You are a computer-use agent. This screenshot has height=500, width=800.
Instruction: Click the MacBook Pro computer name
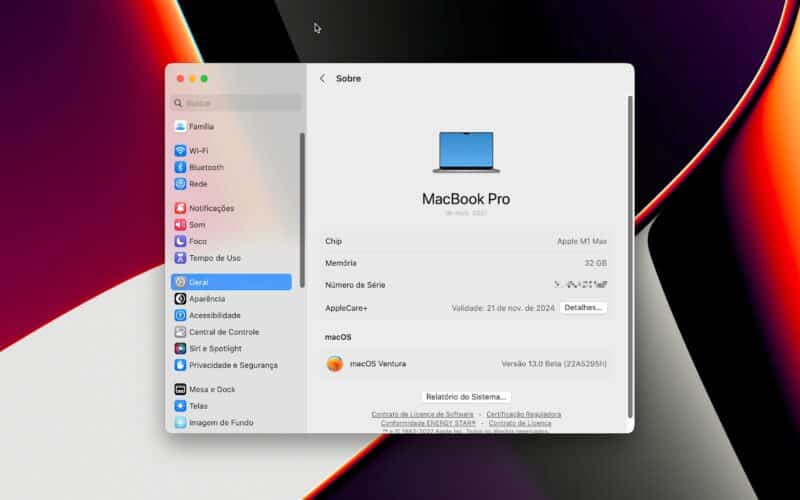pos(466,199)
